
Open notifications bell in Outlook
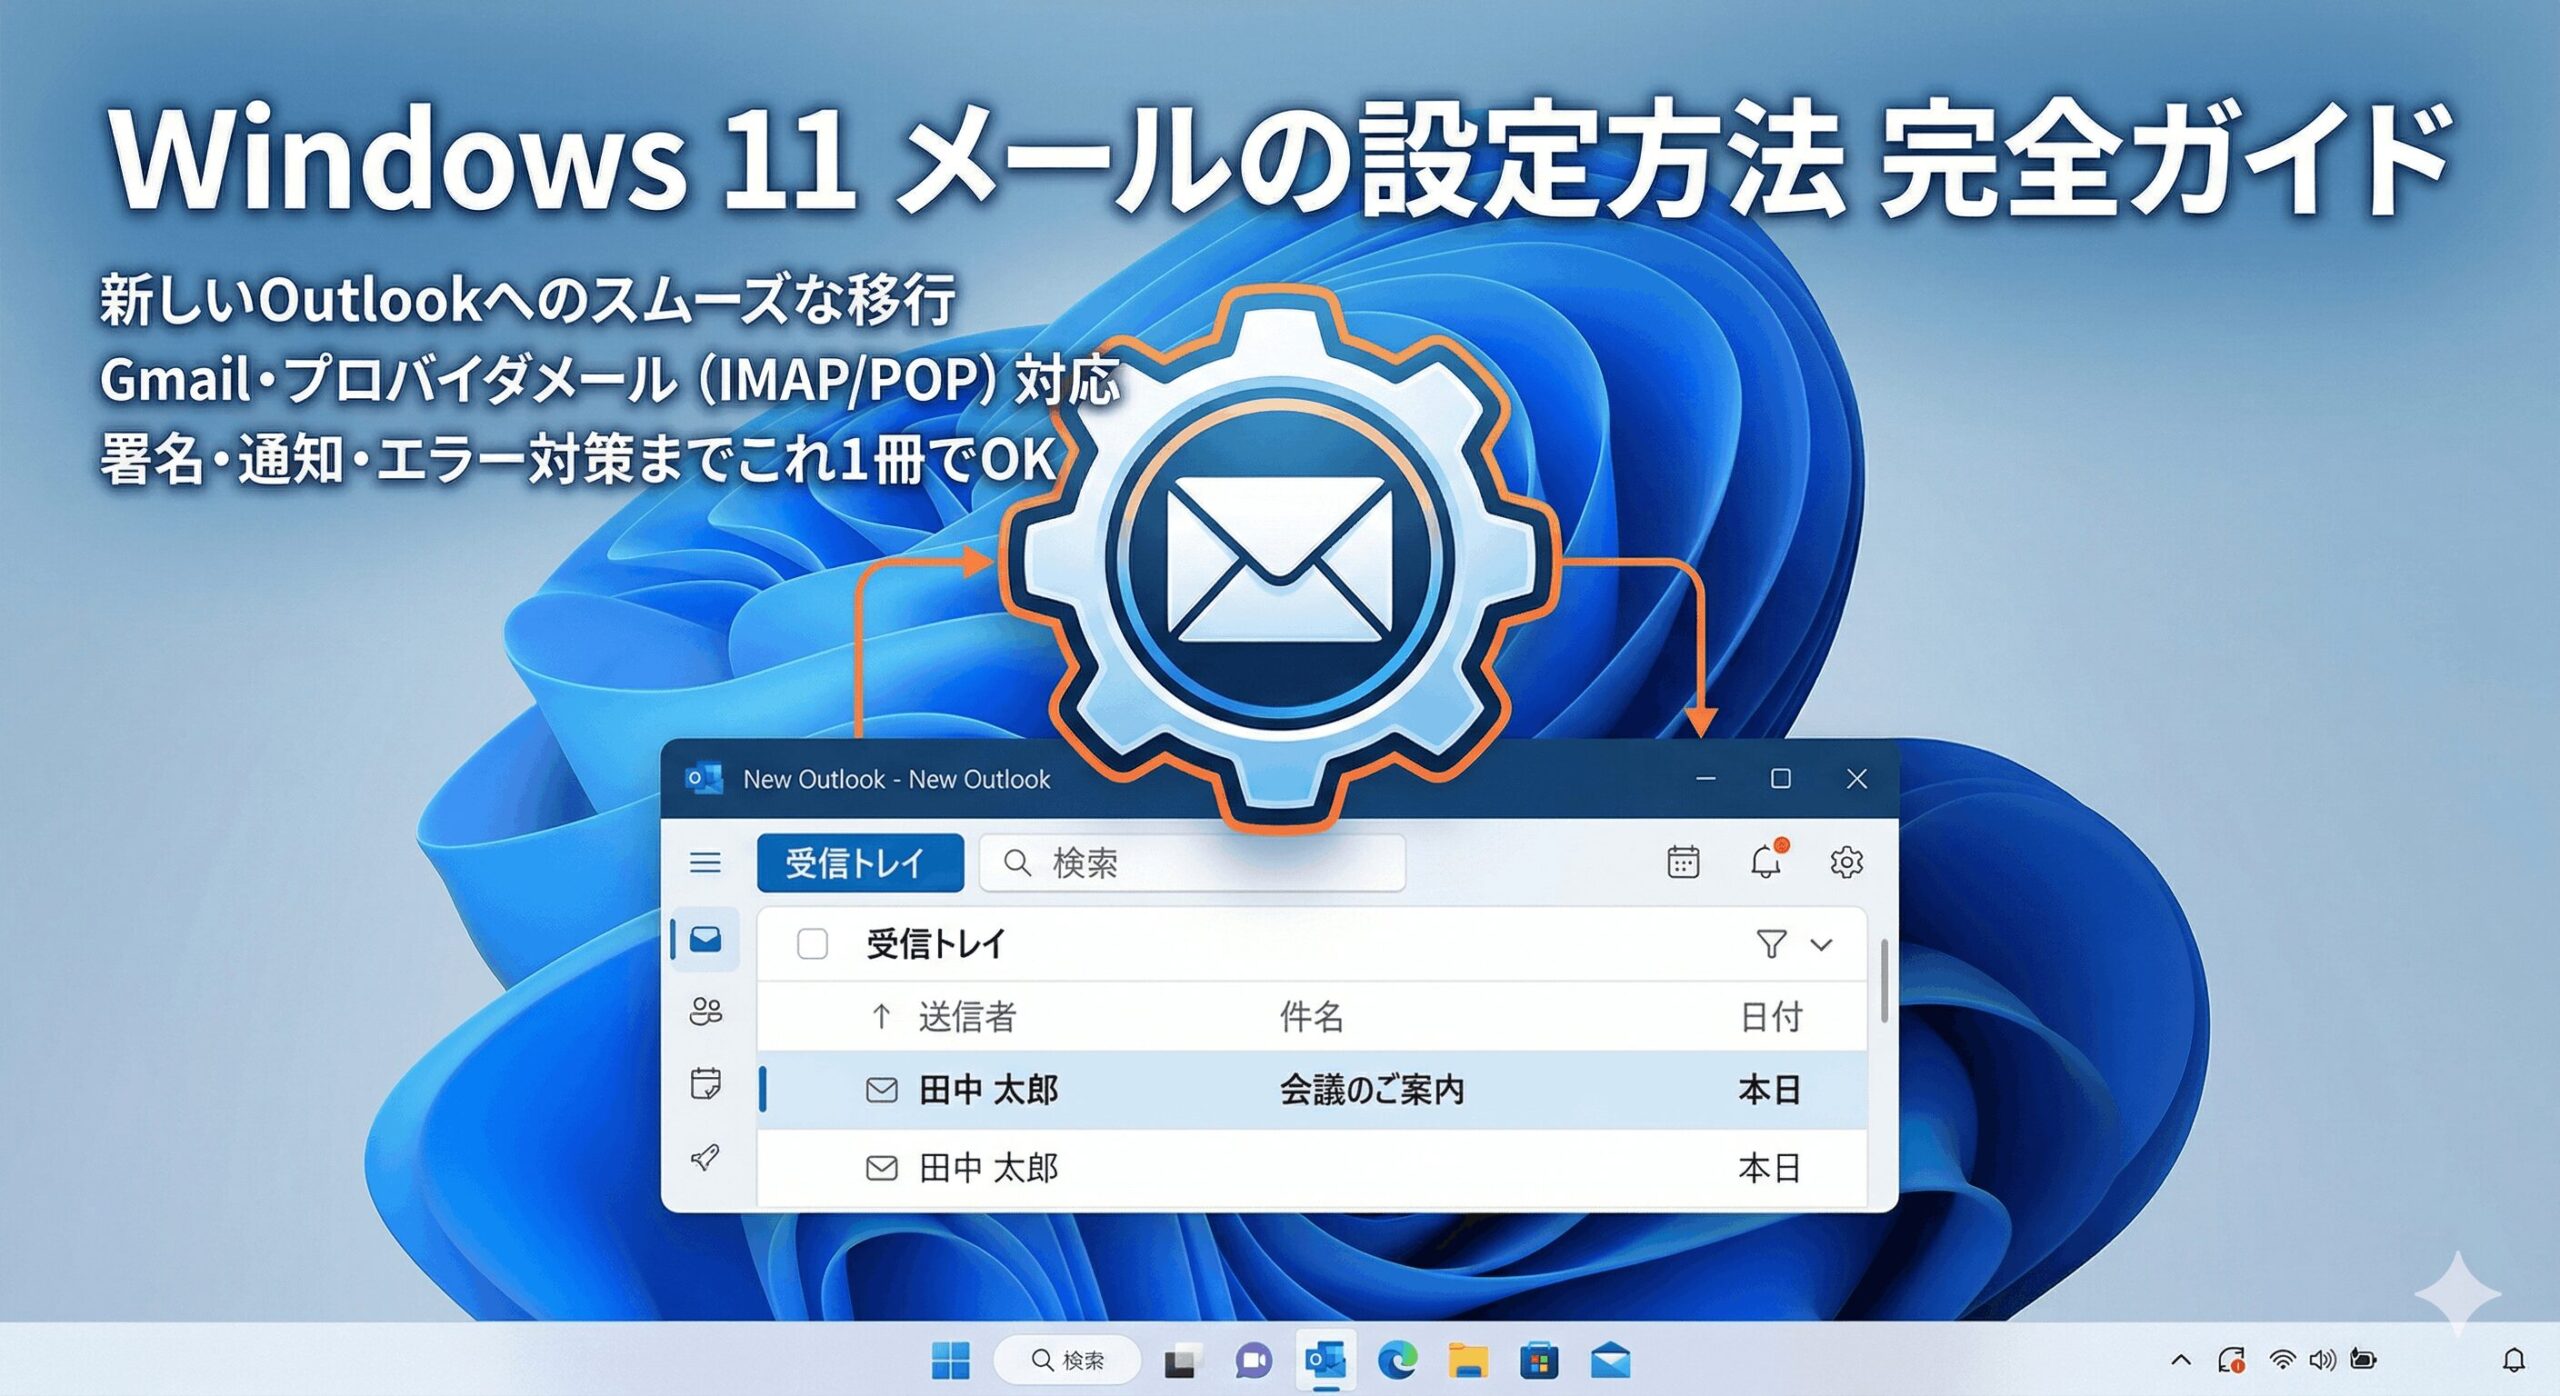pos(1766,862)
